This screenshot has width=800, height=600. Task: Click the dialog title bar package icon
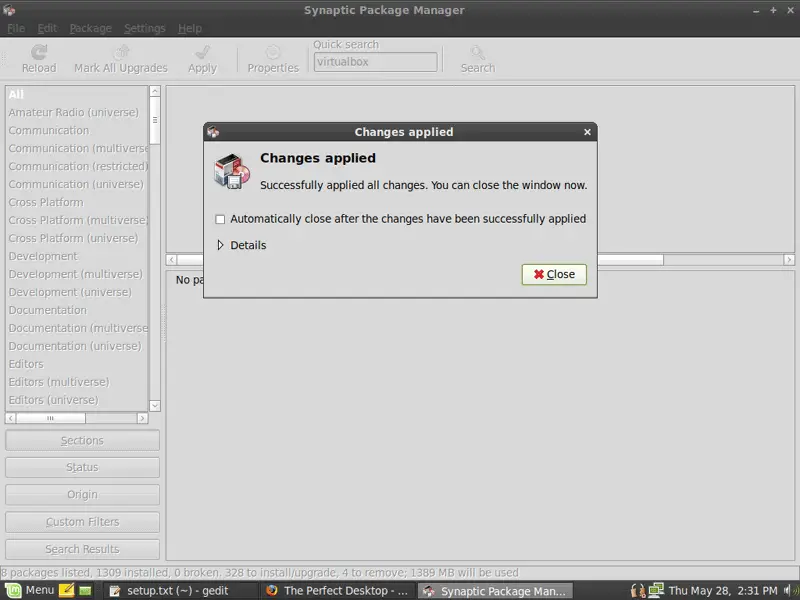[213, 132]
